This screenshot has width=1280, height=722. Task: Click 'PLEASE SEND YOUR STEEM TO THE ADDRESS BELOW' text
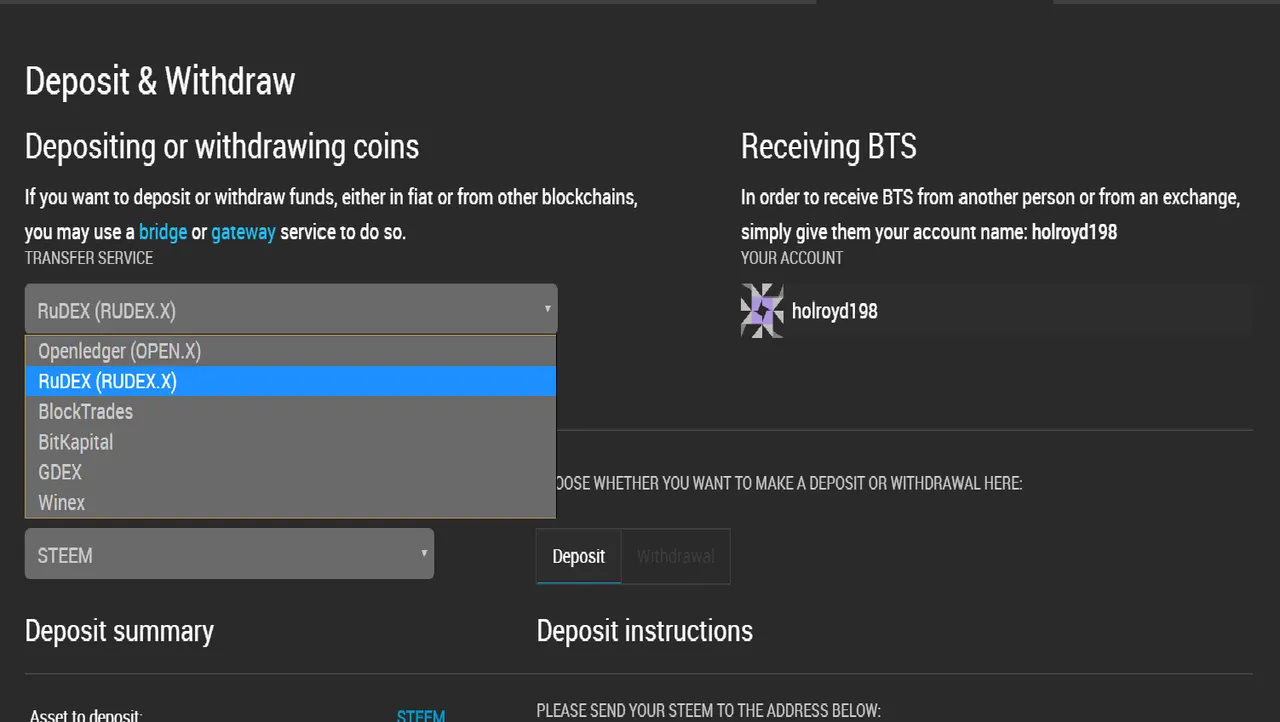coord(709,711)
